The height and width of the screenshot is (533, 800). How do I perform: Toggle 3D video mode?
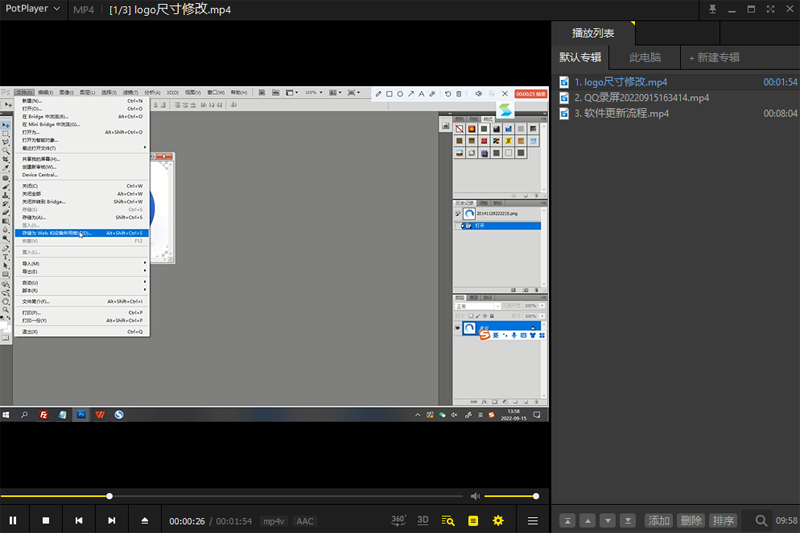pyautogui.click(x=423, y=520)
